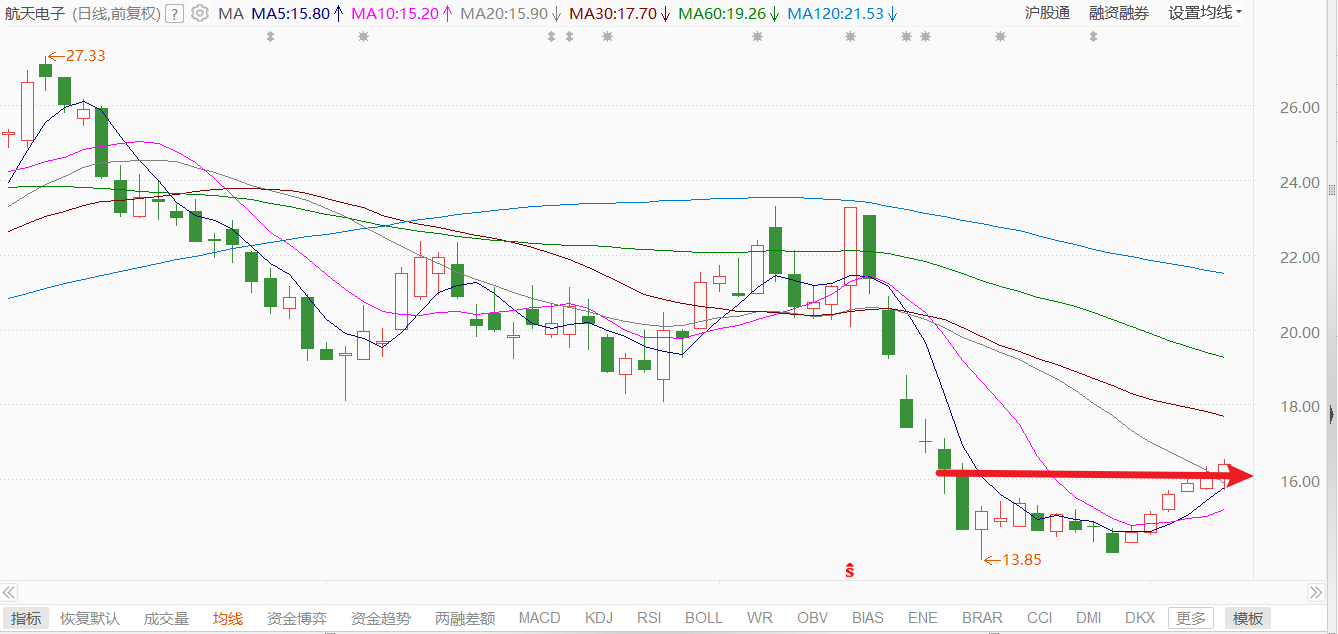Switch to the 资金博弈 indicator
This screenshot has width=1338, height=634.
pos(297,618)
